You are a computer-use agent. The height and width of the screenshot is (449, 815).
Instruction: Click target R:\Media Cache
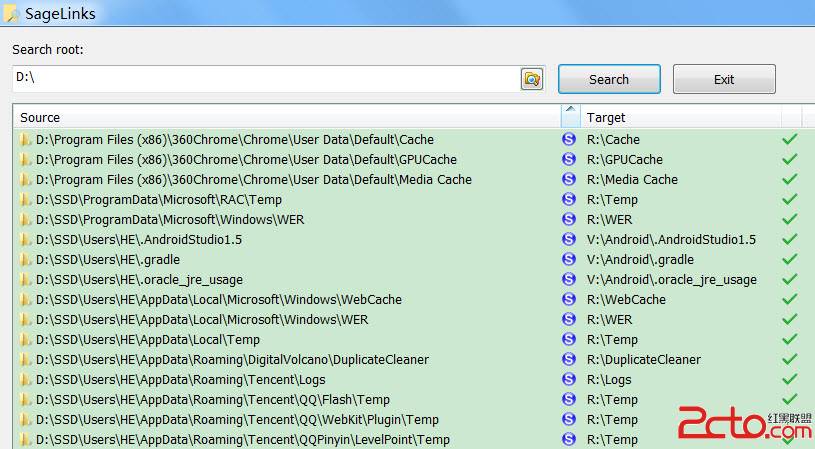point(633,180)
